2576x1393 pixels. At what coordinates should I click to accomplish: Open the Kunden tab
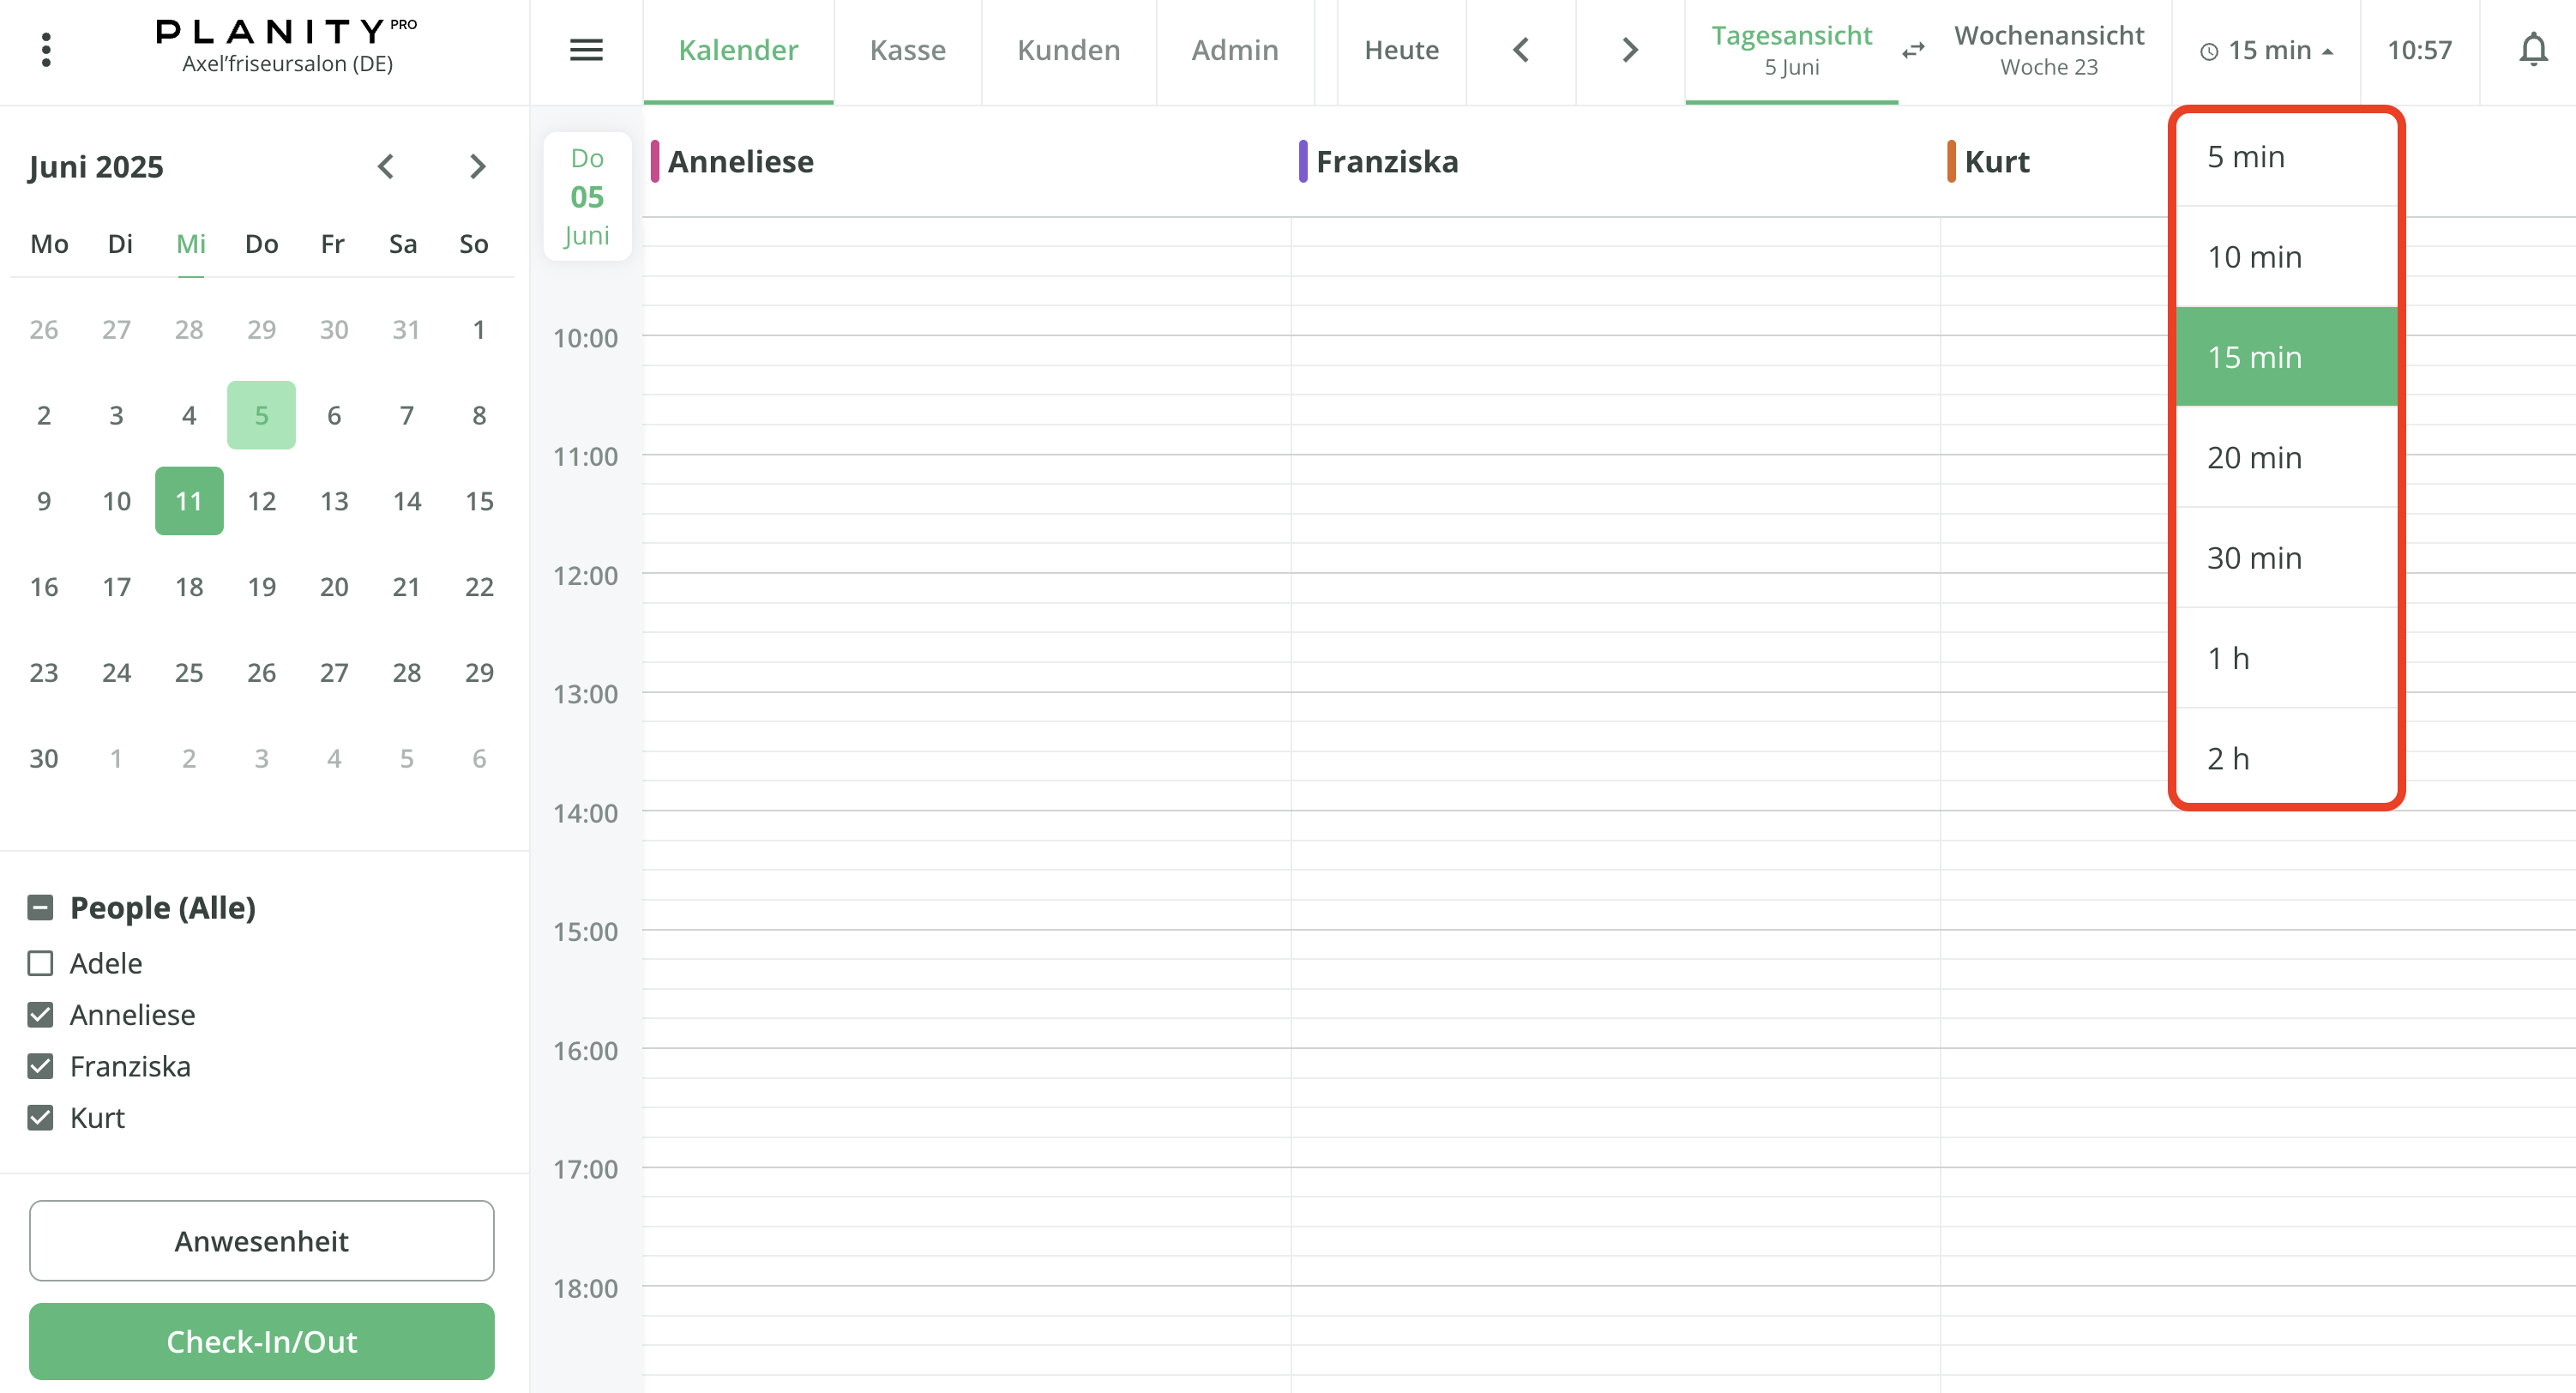(x=1068, y=50)
